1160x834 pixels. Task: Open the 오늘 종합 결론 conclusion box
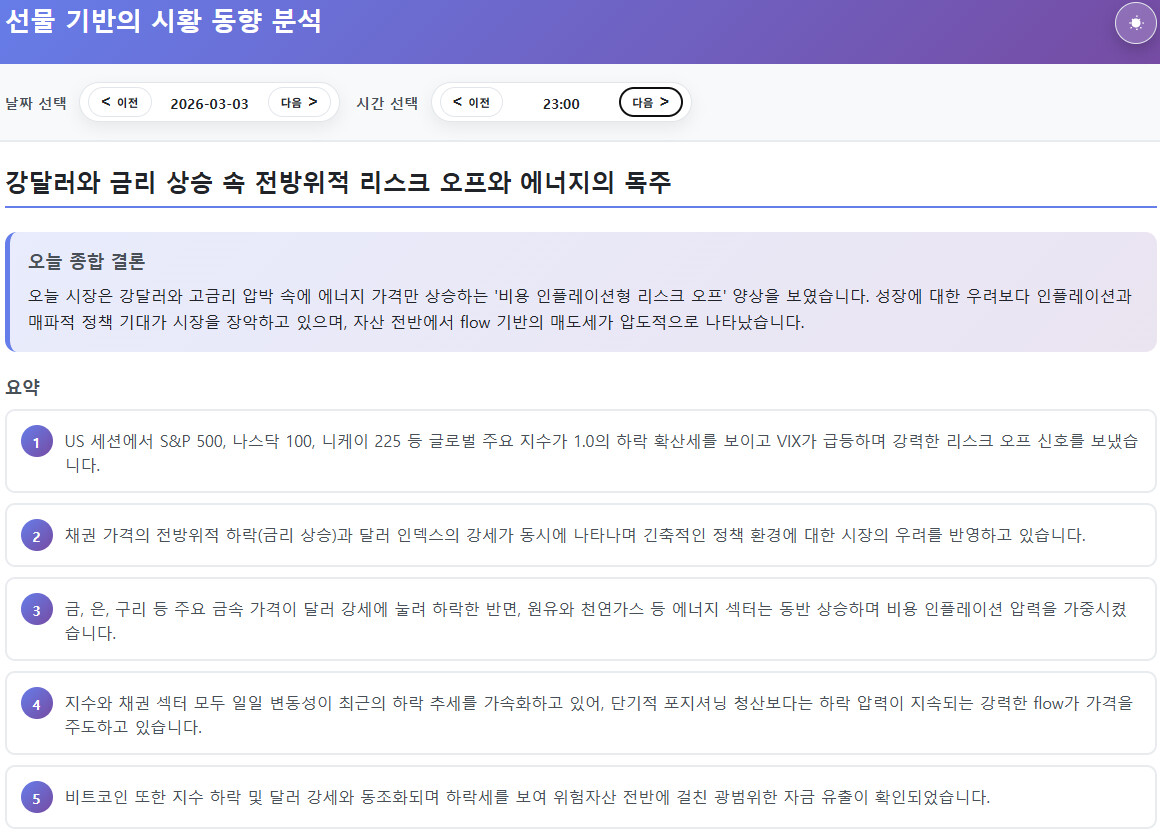(x=580, y=292)
